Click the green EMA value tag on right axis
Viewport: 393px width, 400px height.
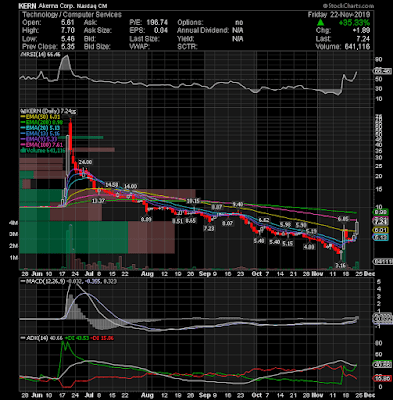(x=382, y=212)
